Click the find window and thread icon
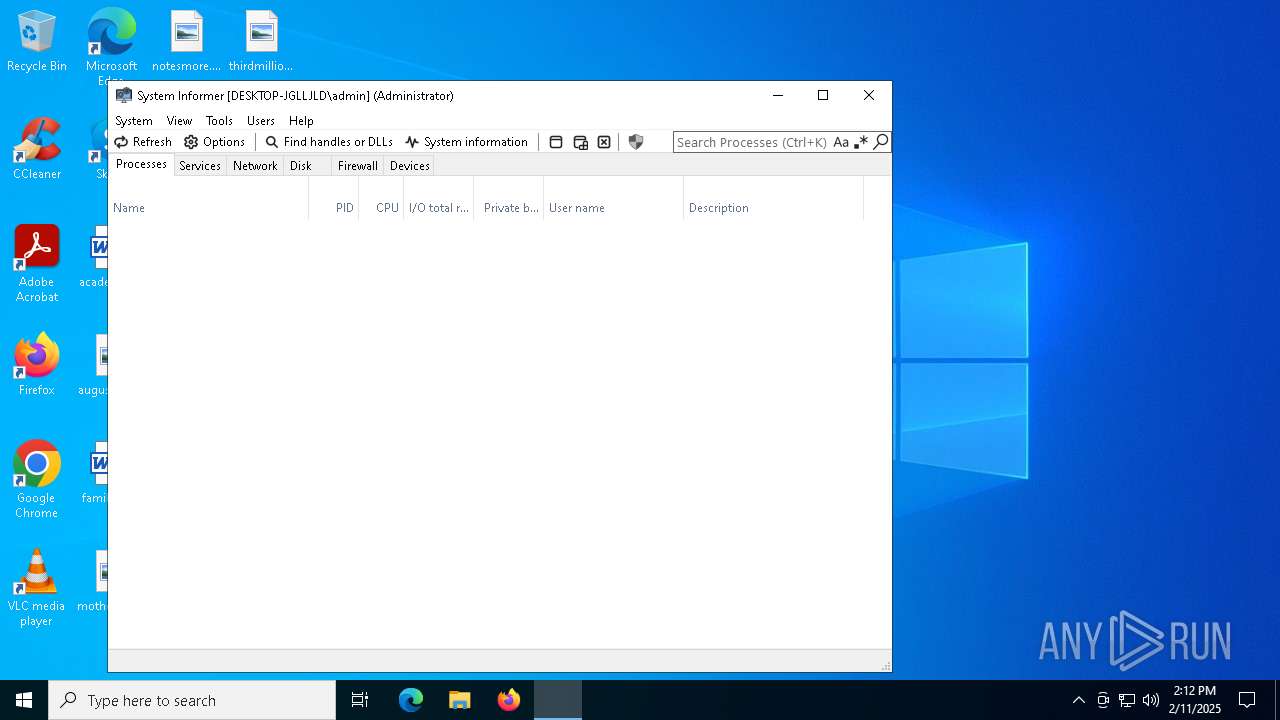1280x720 pixels. coord(580,142)
